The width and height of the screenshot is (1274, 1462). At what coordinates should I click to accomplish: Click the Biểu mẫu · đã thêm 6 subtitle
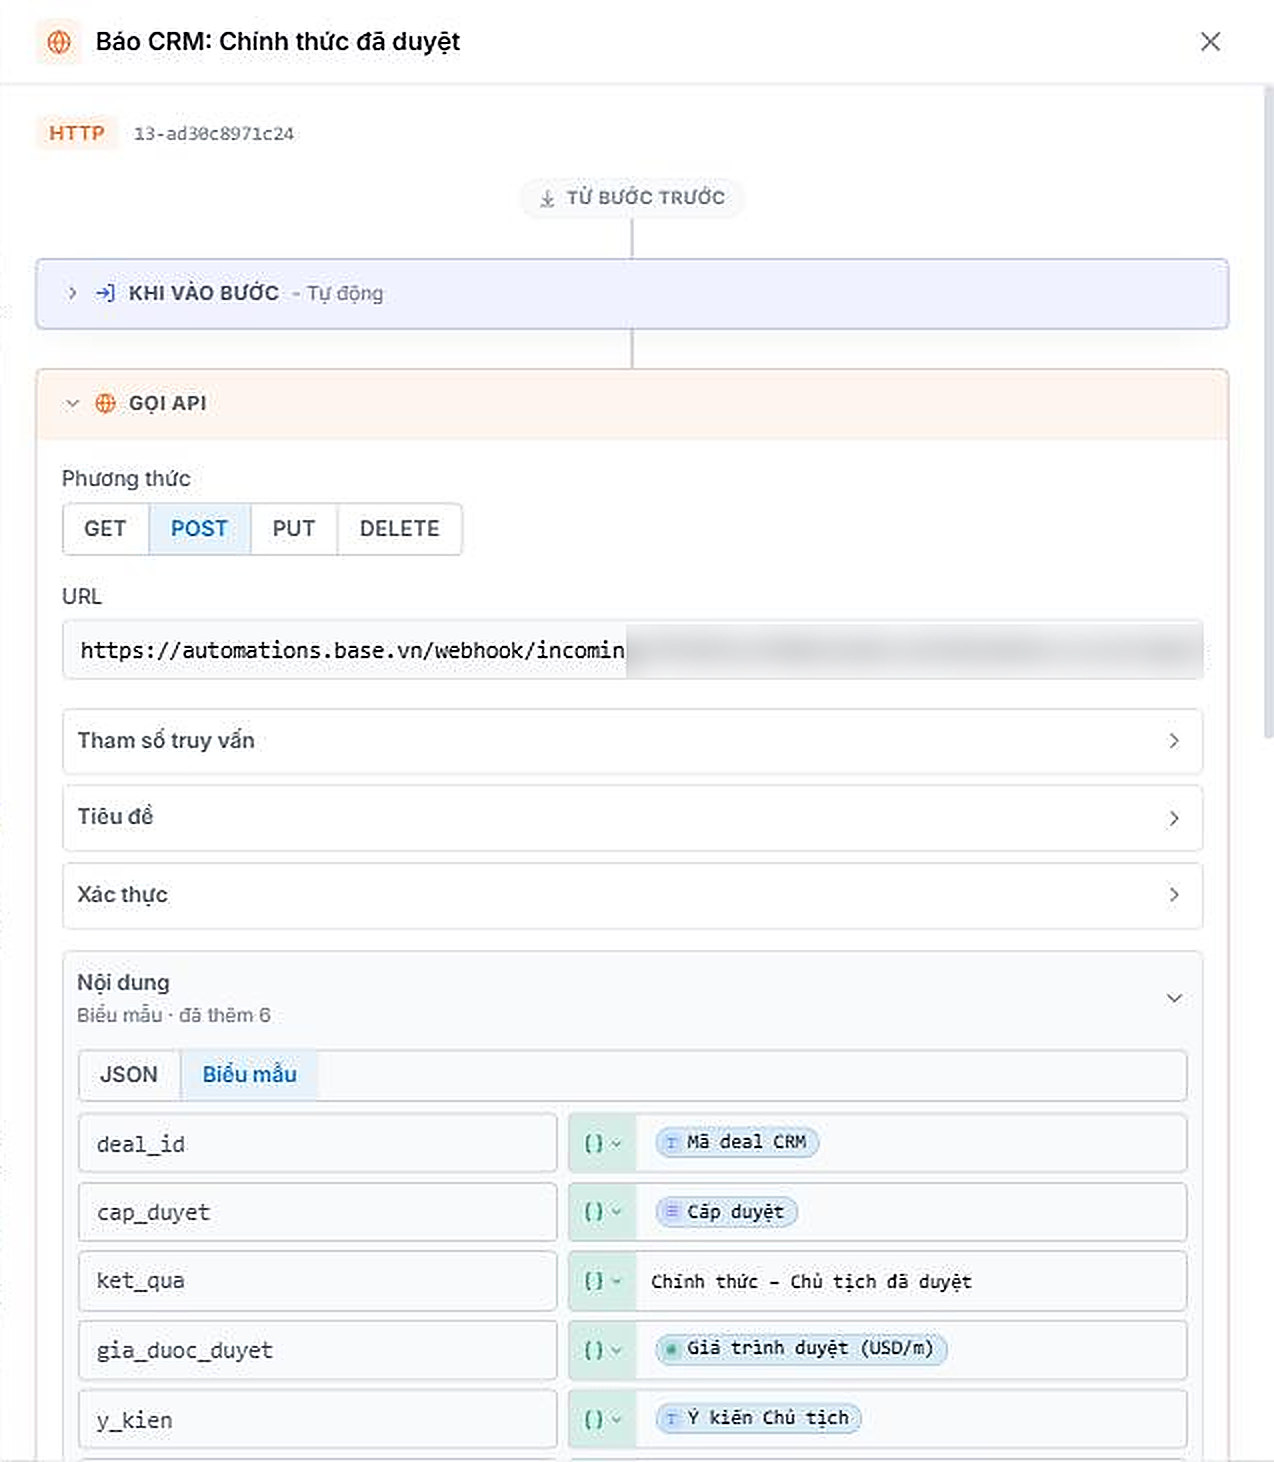click(174, 1015)
